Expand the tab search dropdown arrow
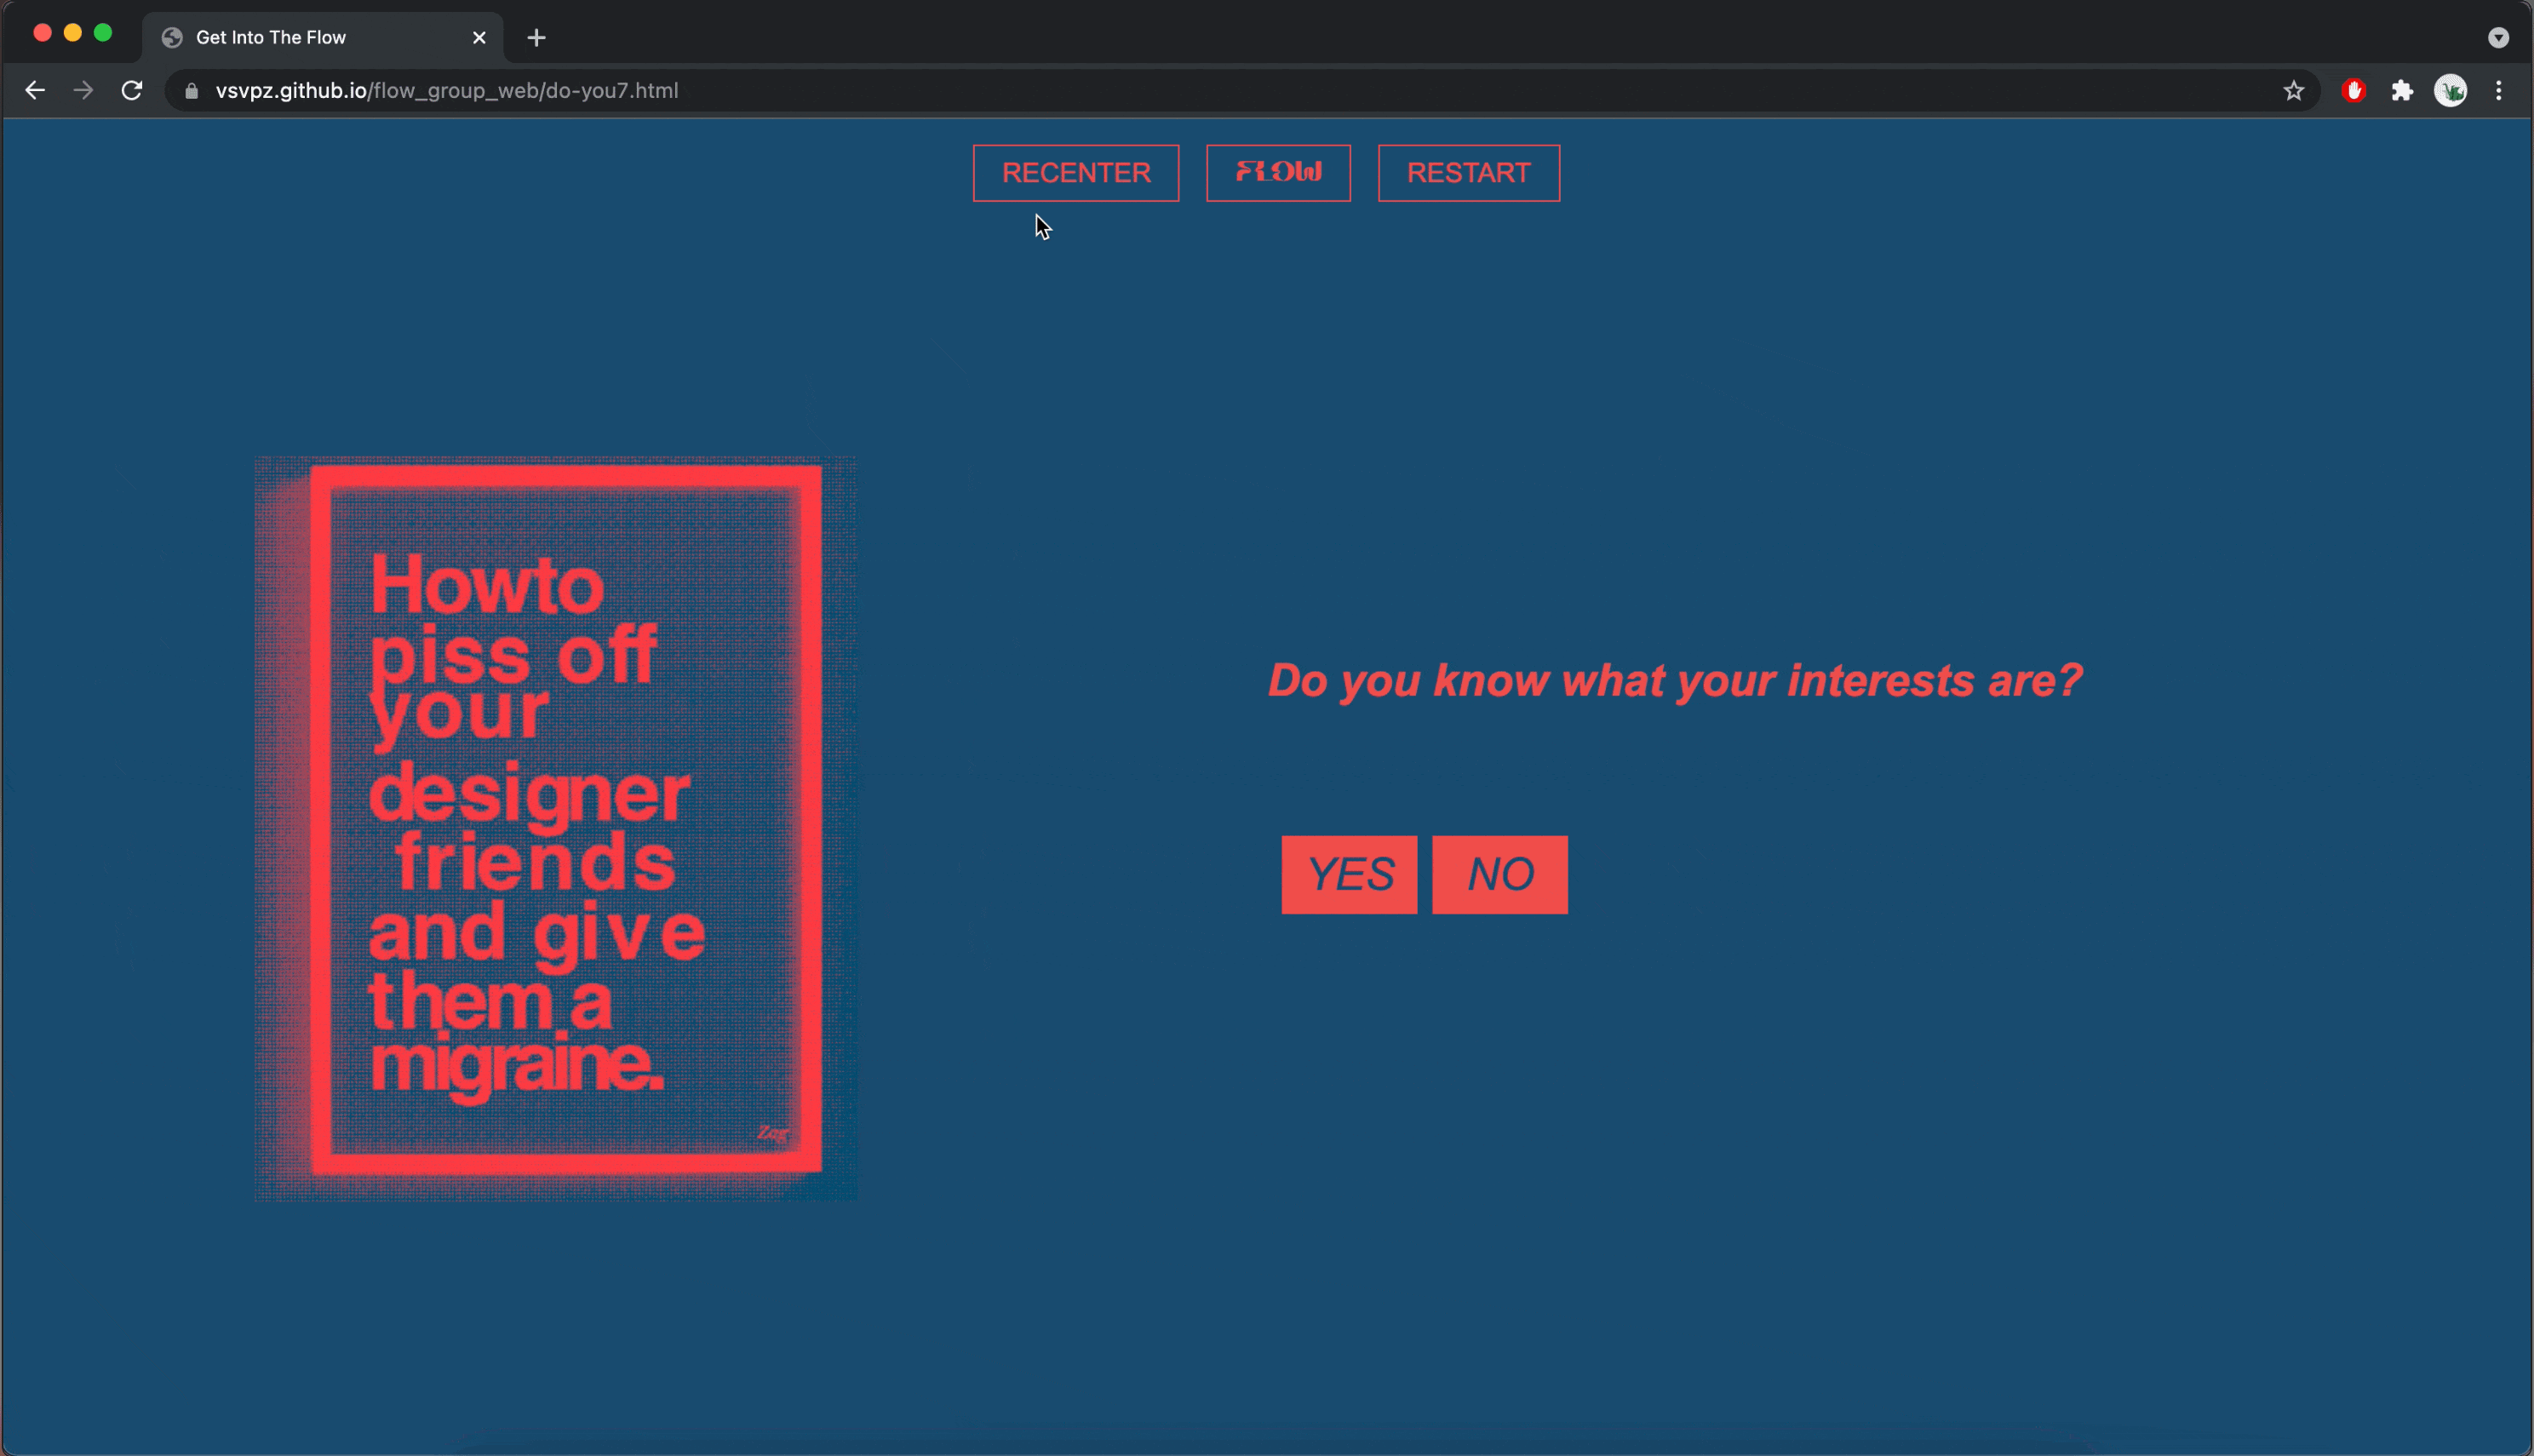The height and width of the screenshot is (1456, 2534). click(x=2498, y=38)
